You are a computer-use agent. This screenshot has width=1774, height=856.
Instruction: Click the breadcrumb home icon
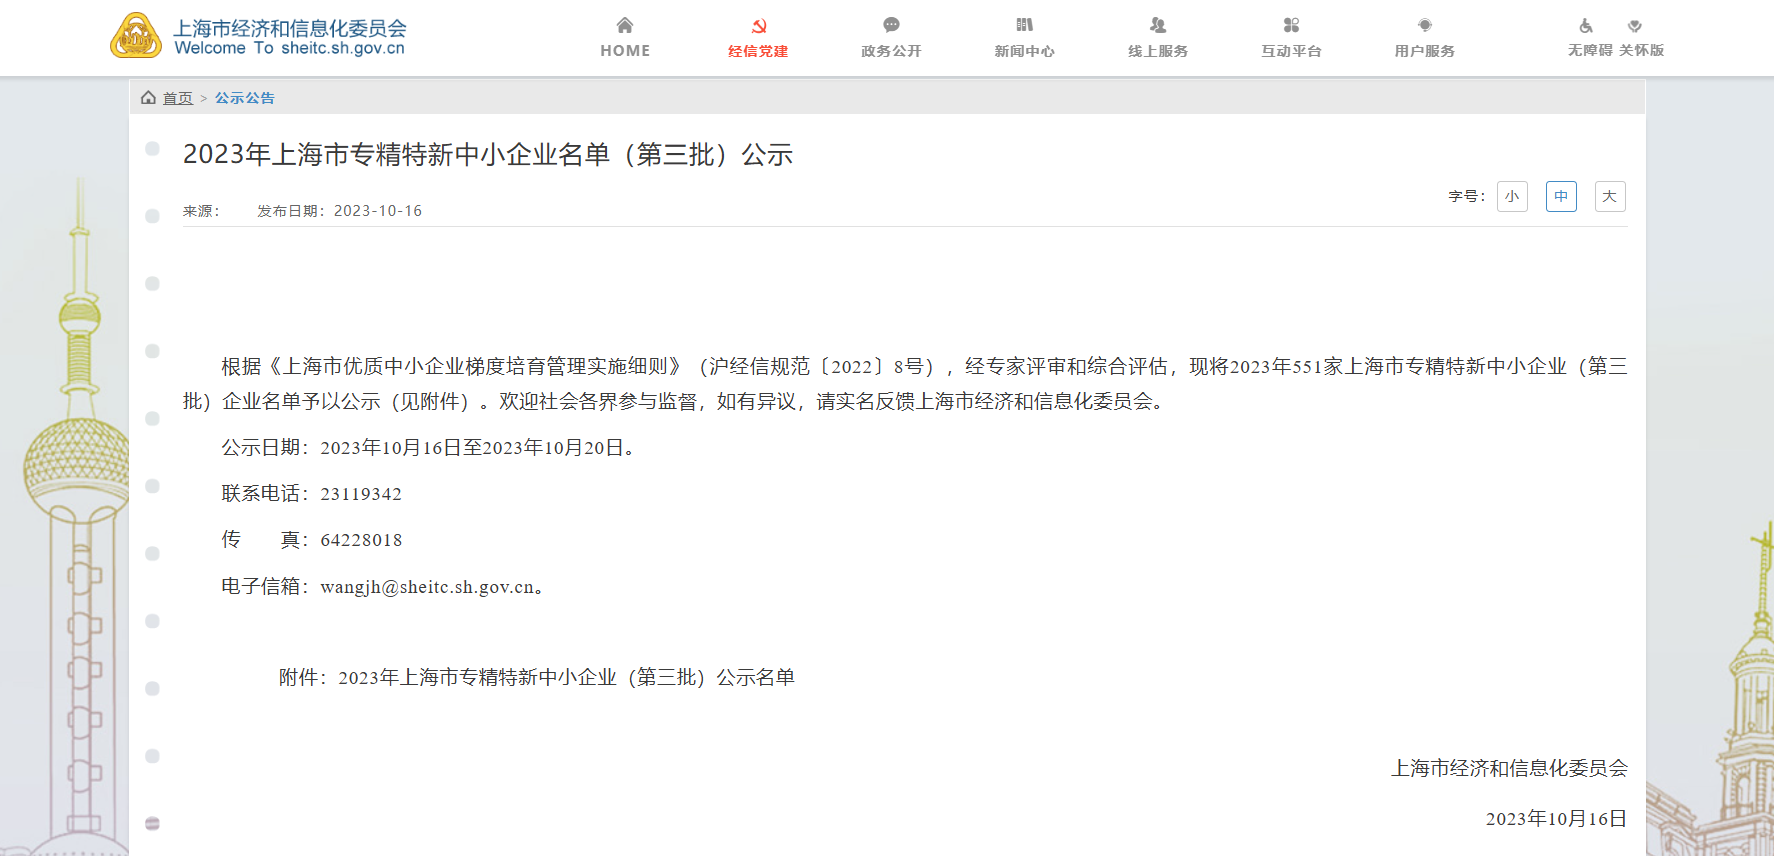click(x=148, y=97)
